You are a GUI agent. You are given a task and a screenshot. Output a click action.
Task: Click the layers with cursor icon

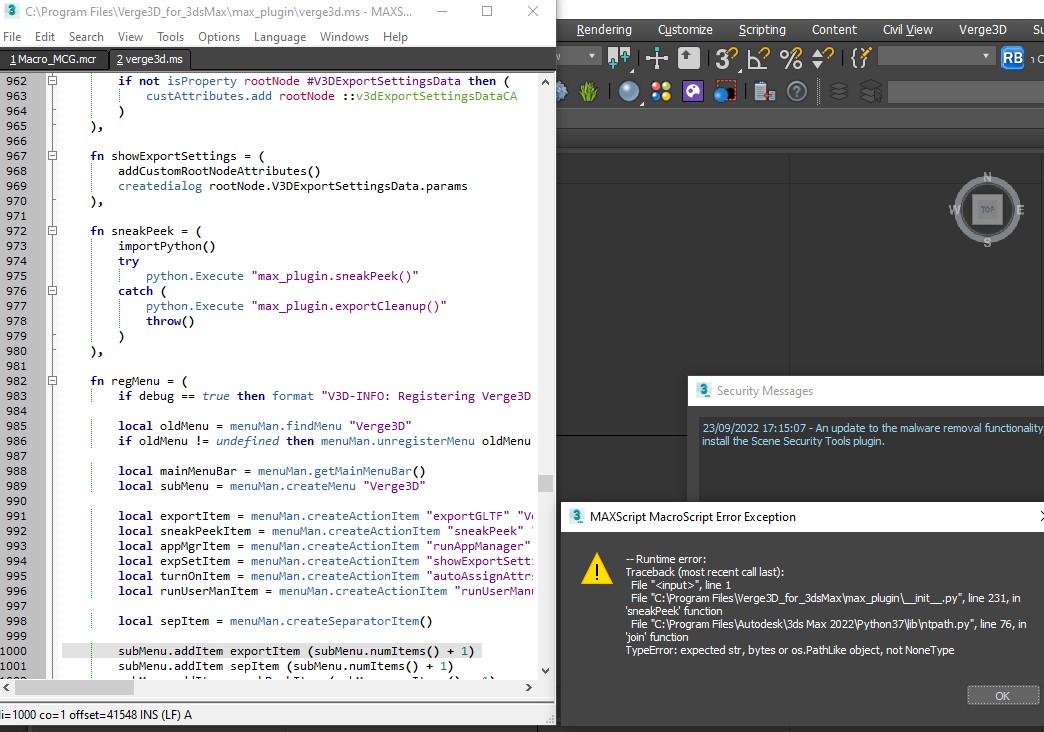coord(871,91)
